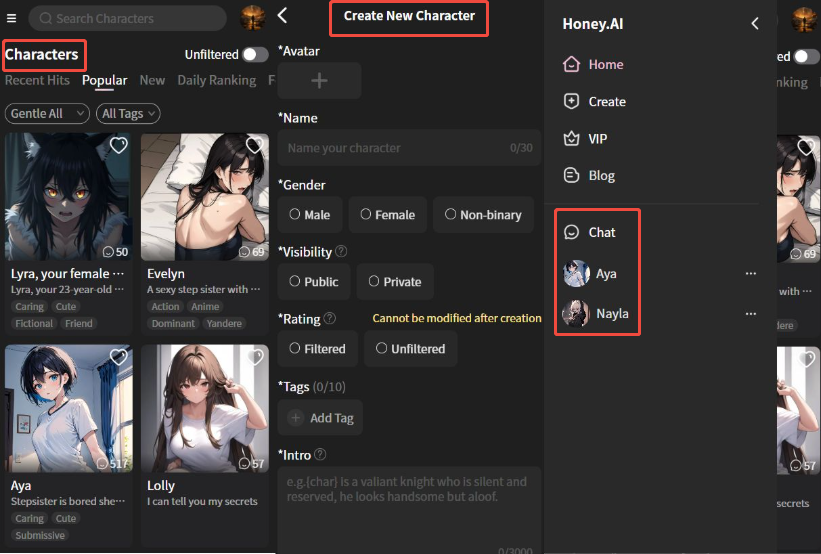This screenshot has height=554, width=821.
Task: Choose Private visibility option
Action: coord(394,282)
